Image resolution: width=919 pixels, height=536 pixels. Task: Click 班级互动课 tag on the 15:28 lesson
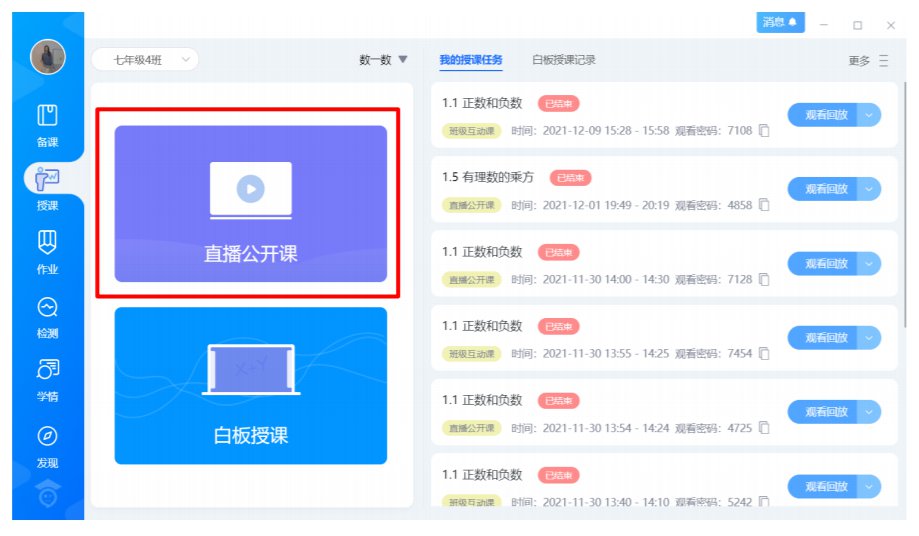(471, 131)
